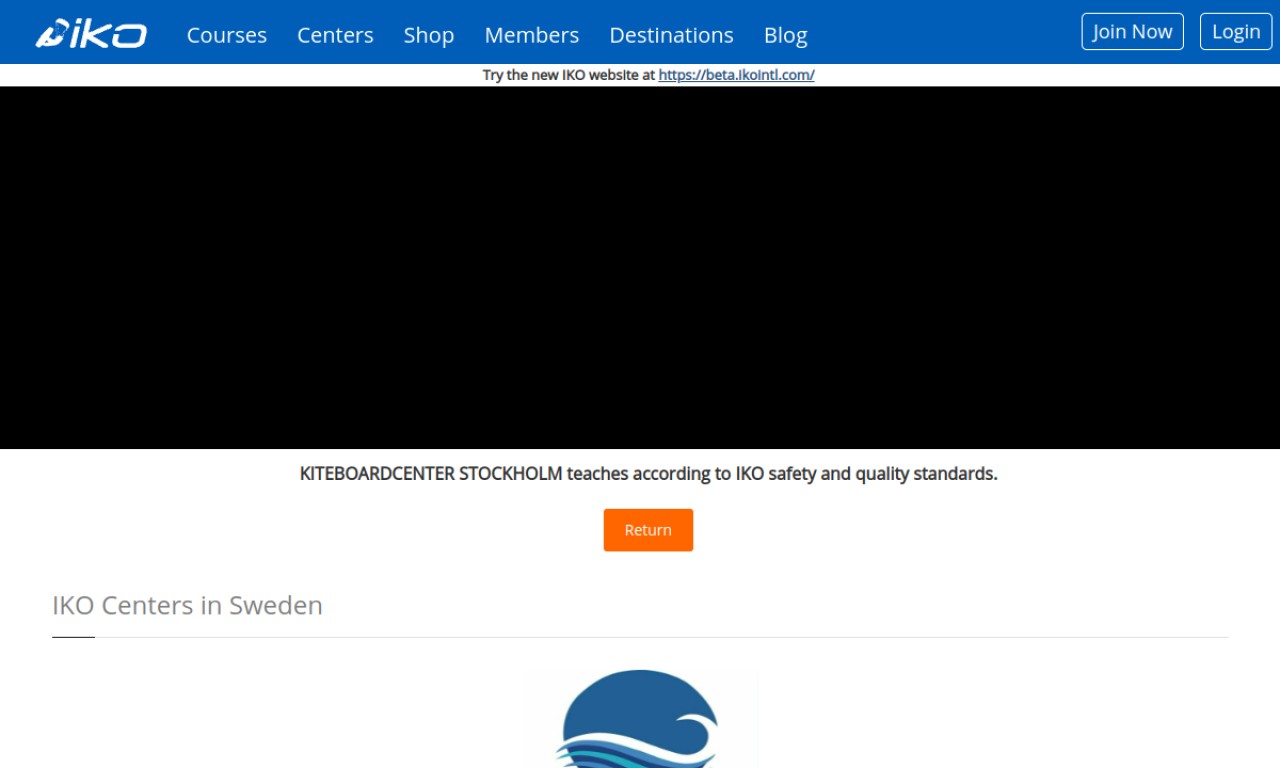Click the IKO logo in header
1280x768 pixels.
pyautogui.click(x=91, y=34)
